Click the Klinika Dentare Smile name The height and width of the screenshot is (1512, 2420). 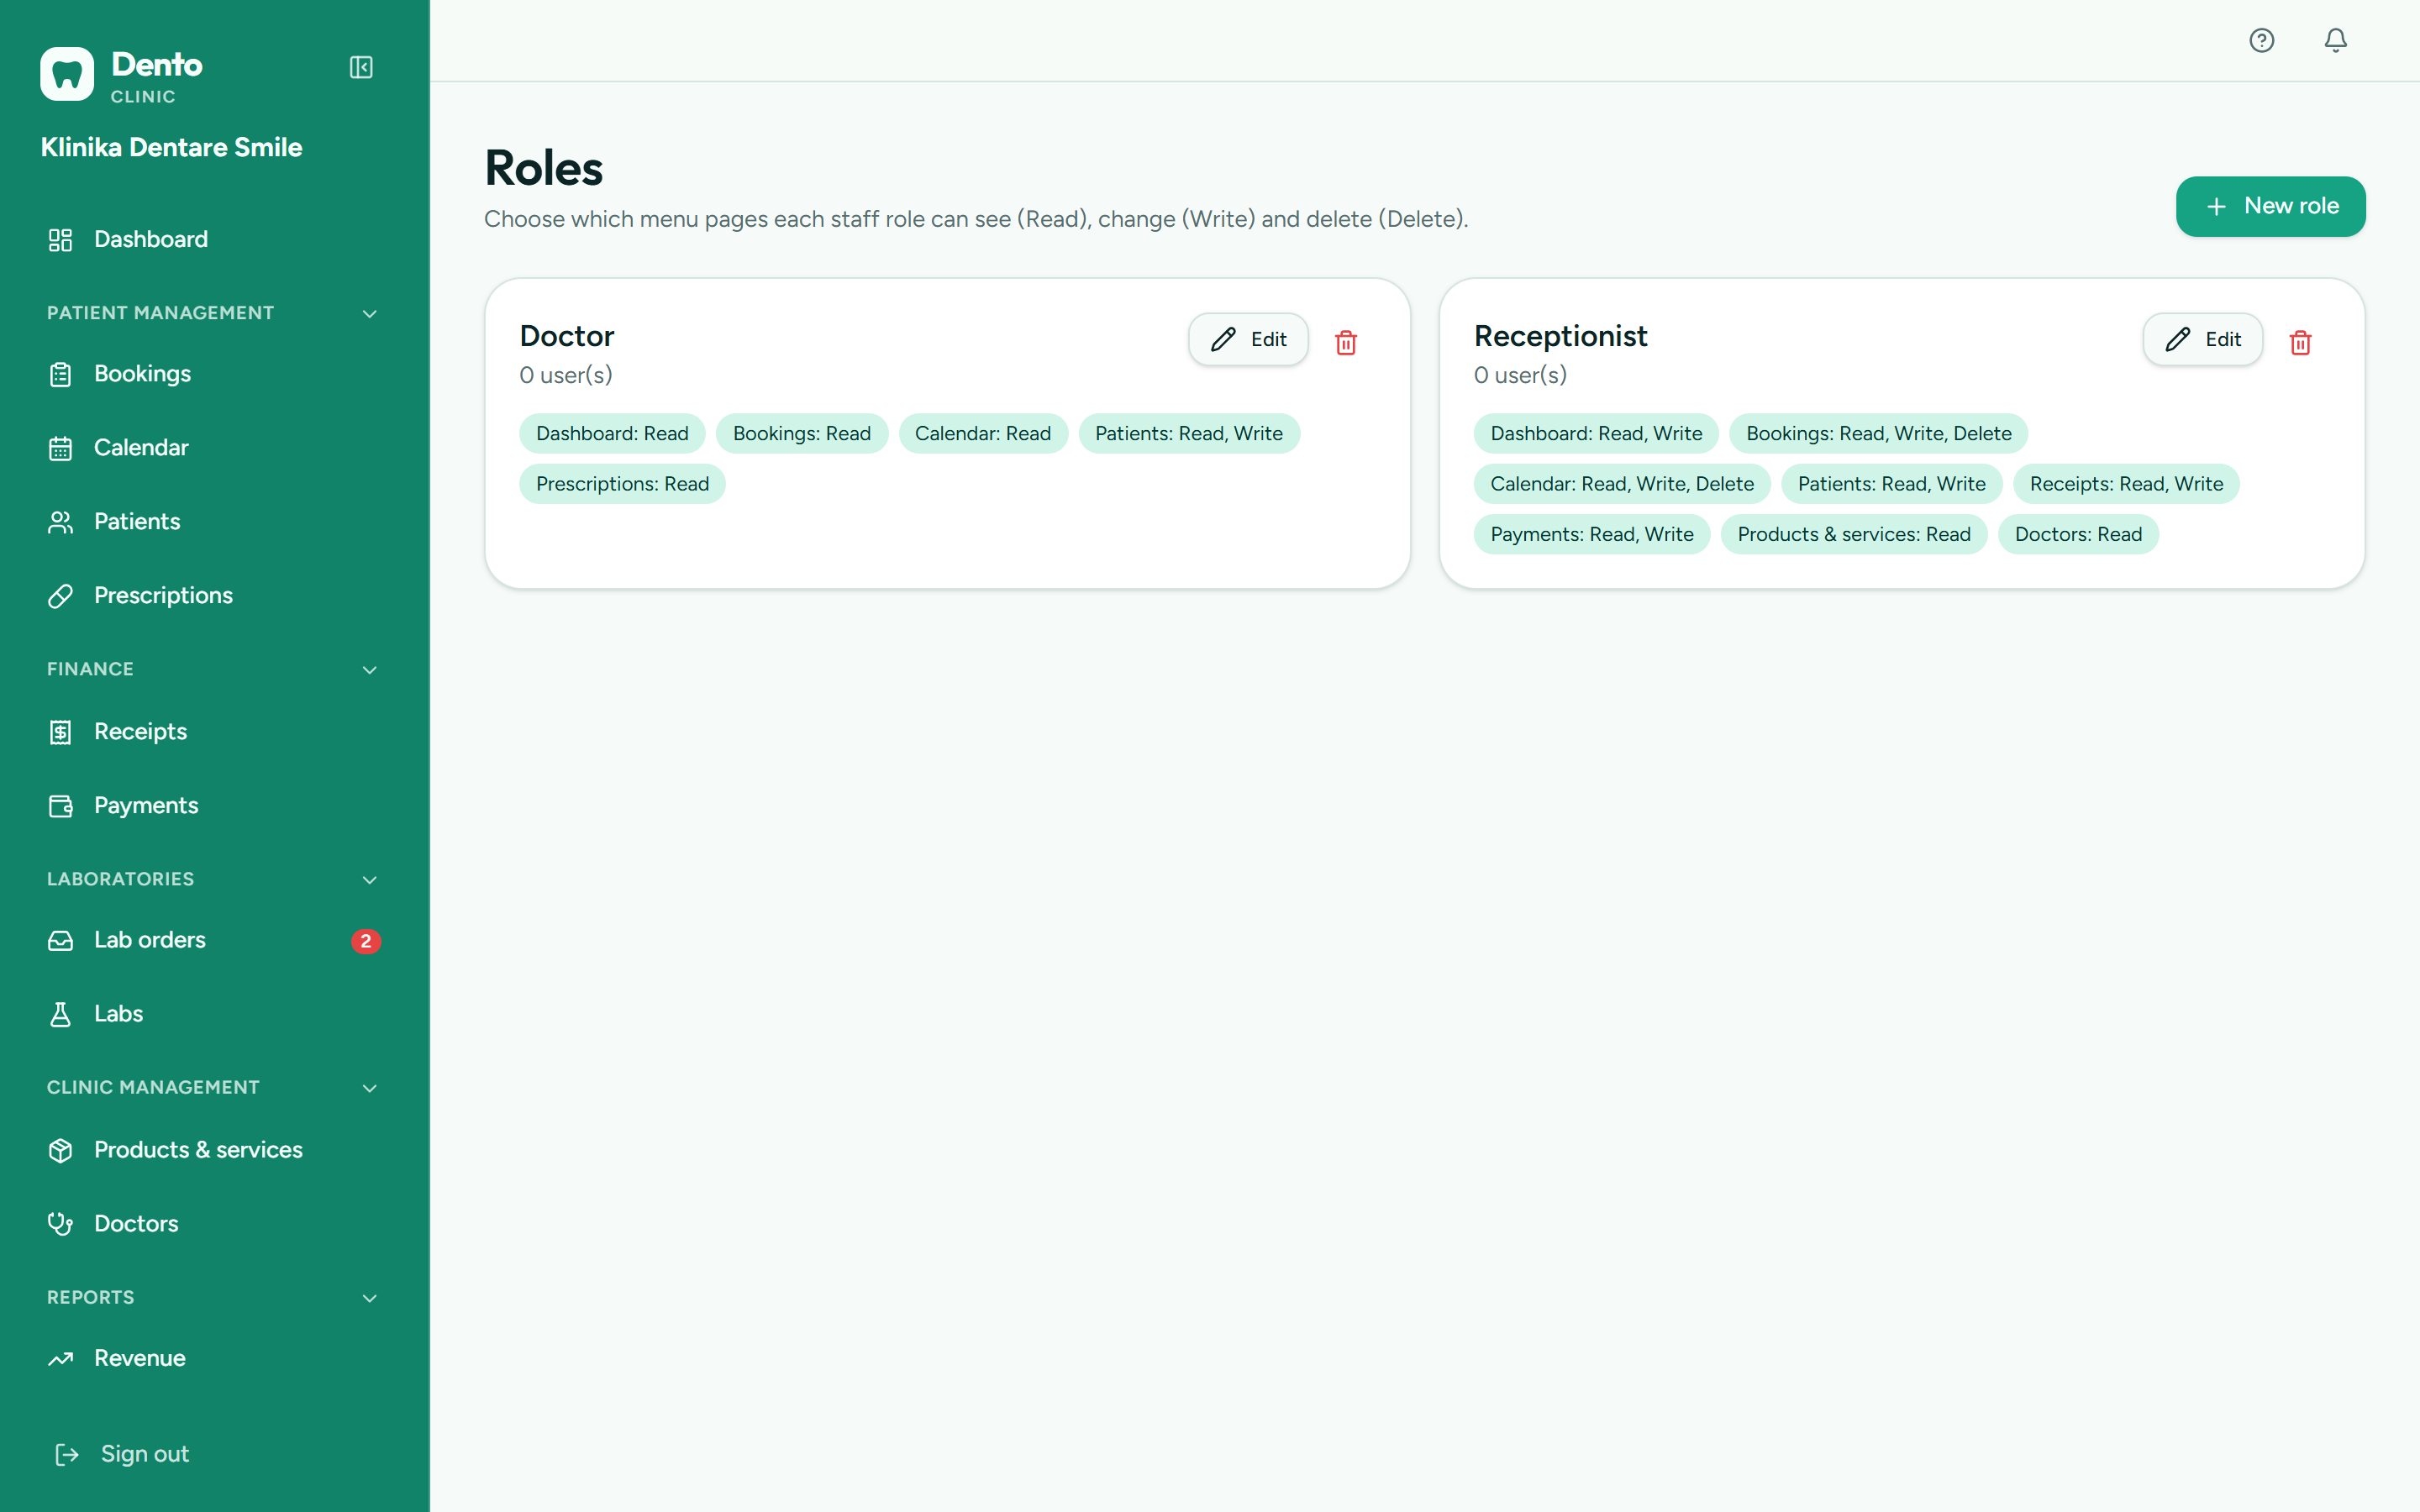coord(171,148)
